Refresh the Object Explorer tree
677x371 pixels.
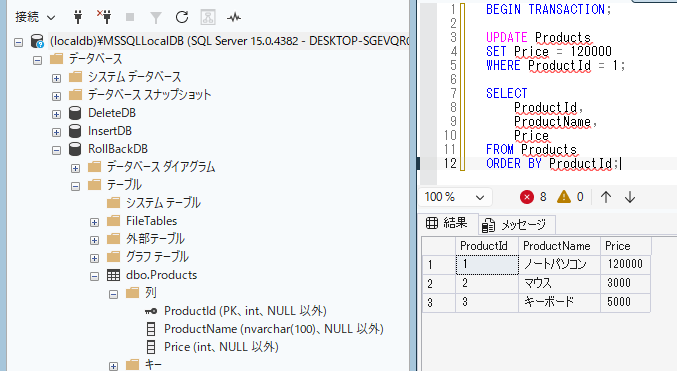182,17
